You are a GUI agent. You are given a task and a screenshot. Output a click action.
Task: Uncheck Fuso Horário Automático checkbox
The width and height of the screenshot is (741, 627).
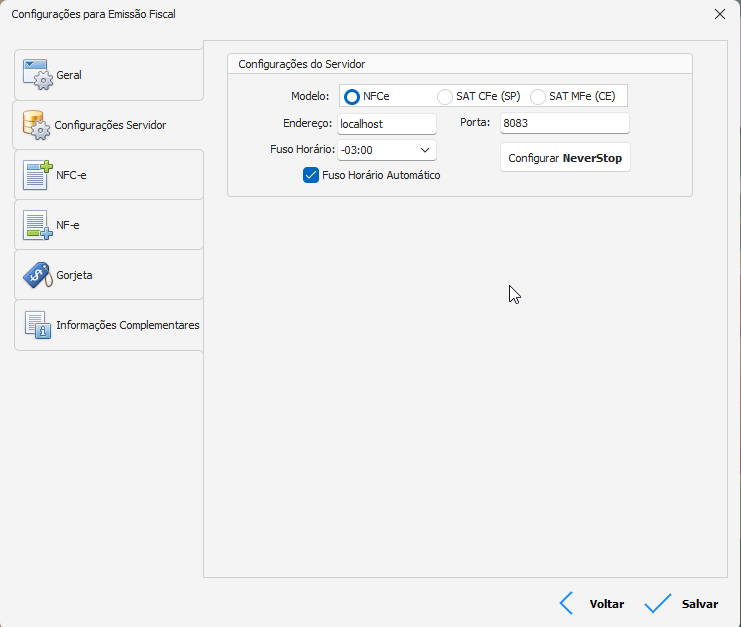[x=310, y=175]
